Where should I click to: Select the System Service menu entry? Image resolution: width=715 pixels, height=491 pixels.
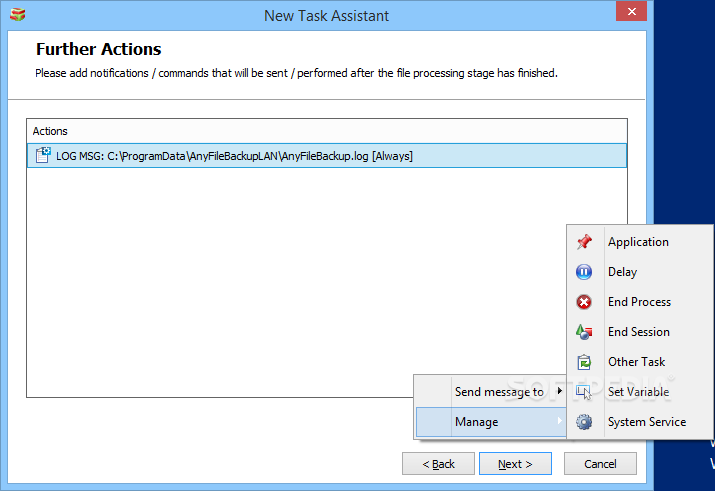640,422
